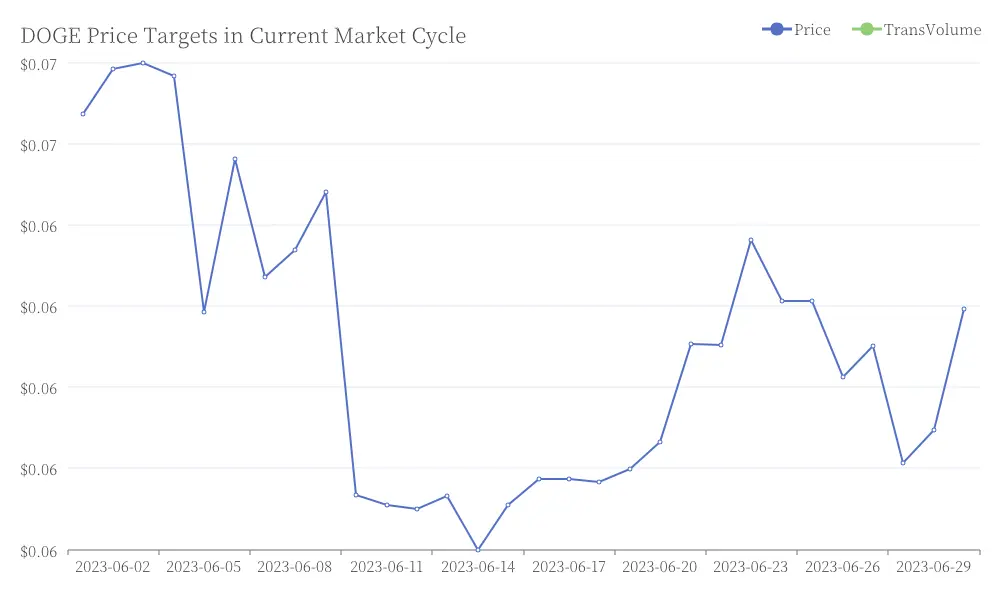This screenshot has height=600, width=1000.
Task: Click the 2023-06-08 x-axis label
Action: pos(295,567)
